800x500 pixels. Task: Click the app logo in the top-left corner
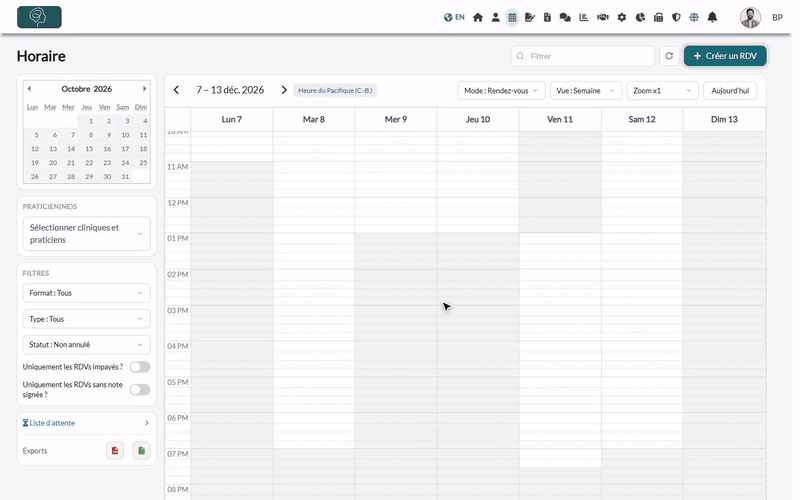(39, 17)
